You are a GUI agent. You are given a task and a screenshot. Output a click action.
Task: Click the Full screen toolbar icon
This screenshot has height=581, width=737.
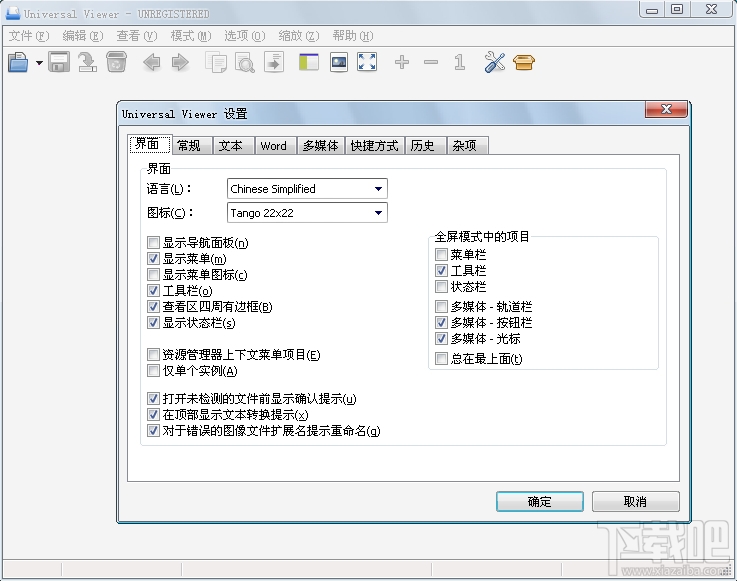click(367, 62)
